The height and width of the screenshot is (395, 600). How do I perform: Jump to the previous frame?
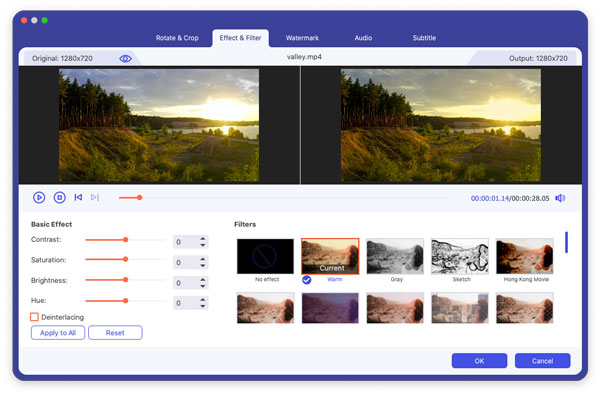click(78, 197)
